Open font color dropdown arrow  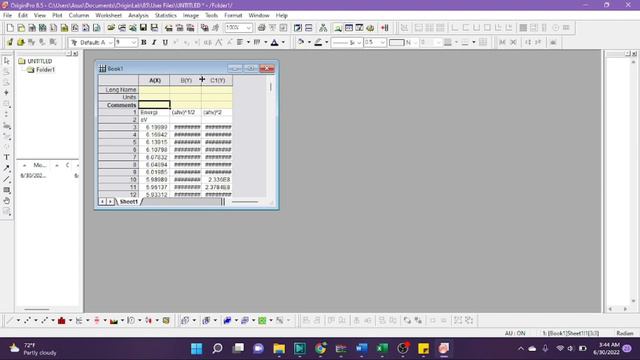tap(283, 42)
